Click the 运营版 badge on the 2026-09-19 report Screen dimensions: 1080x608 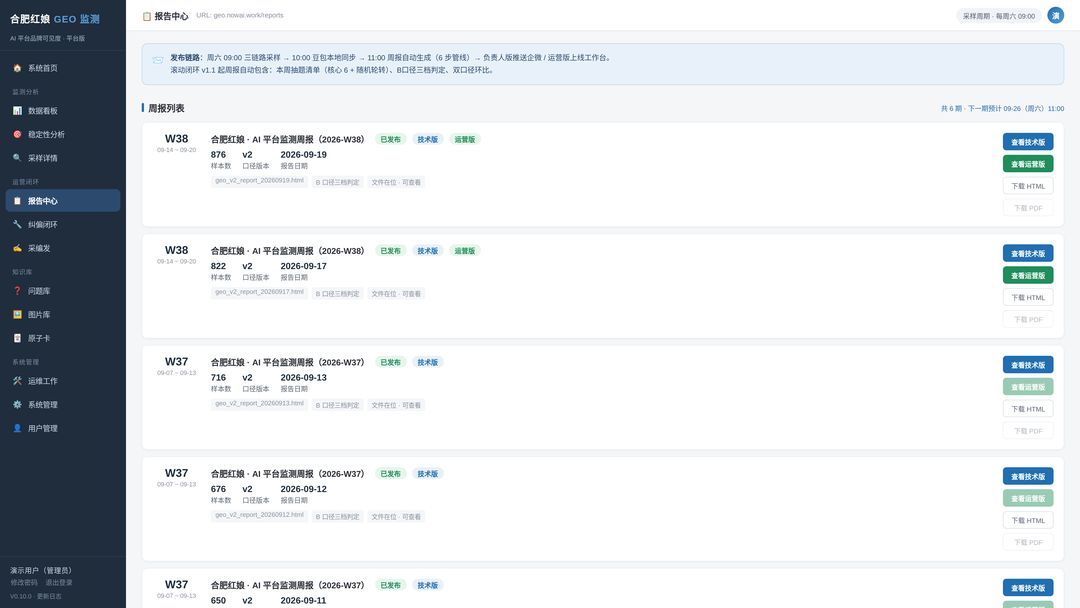click(465, 139)
